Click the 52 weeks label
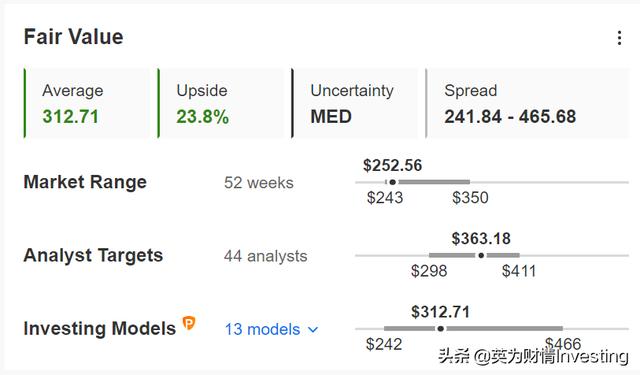Screen dimensions: 640x375 259,183
